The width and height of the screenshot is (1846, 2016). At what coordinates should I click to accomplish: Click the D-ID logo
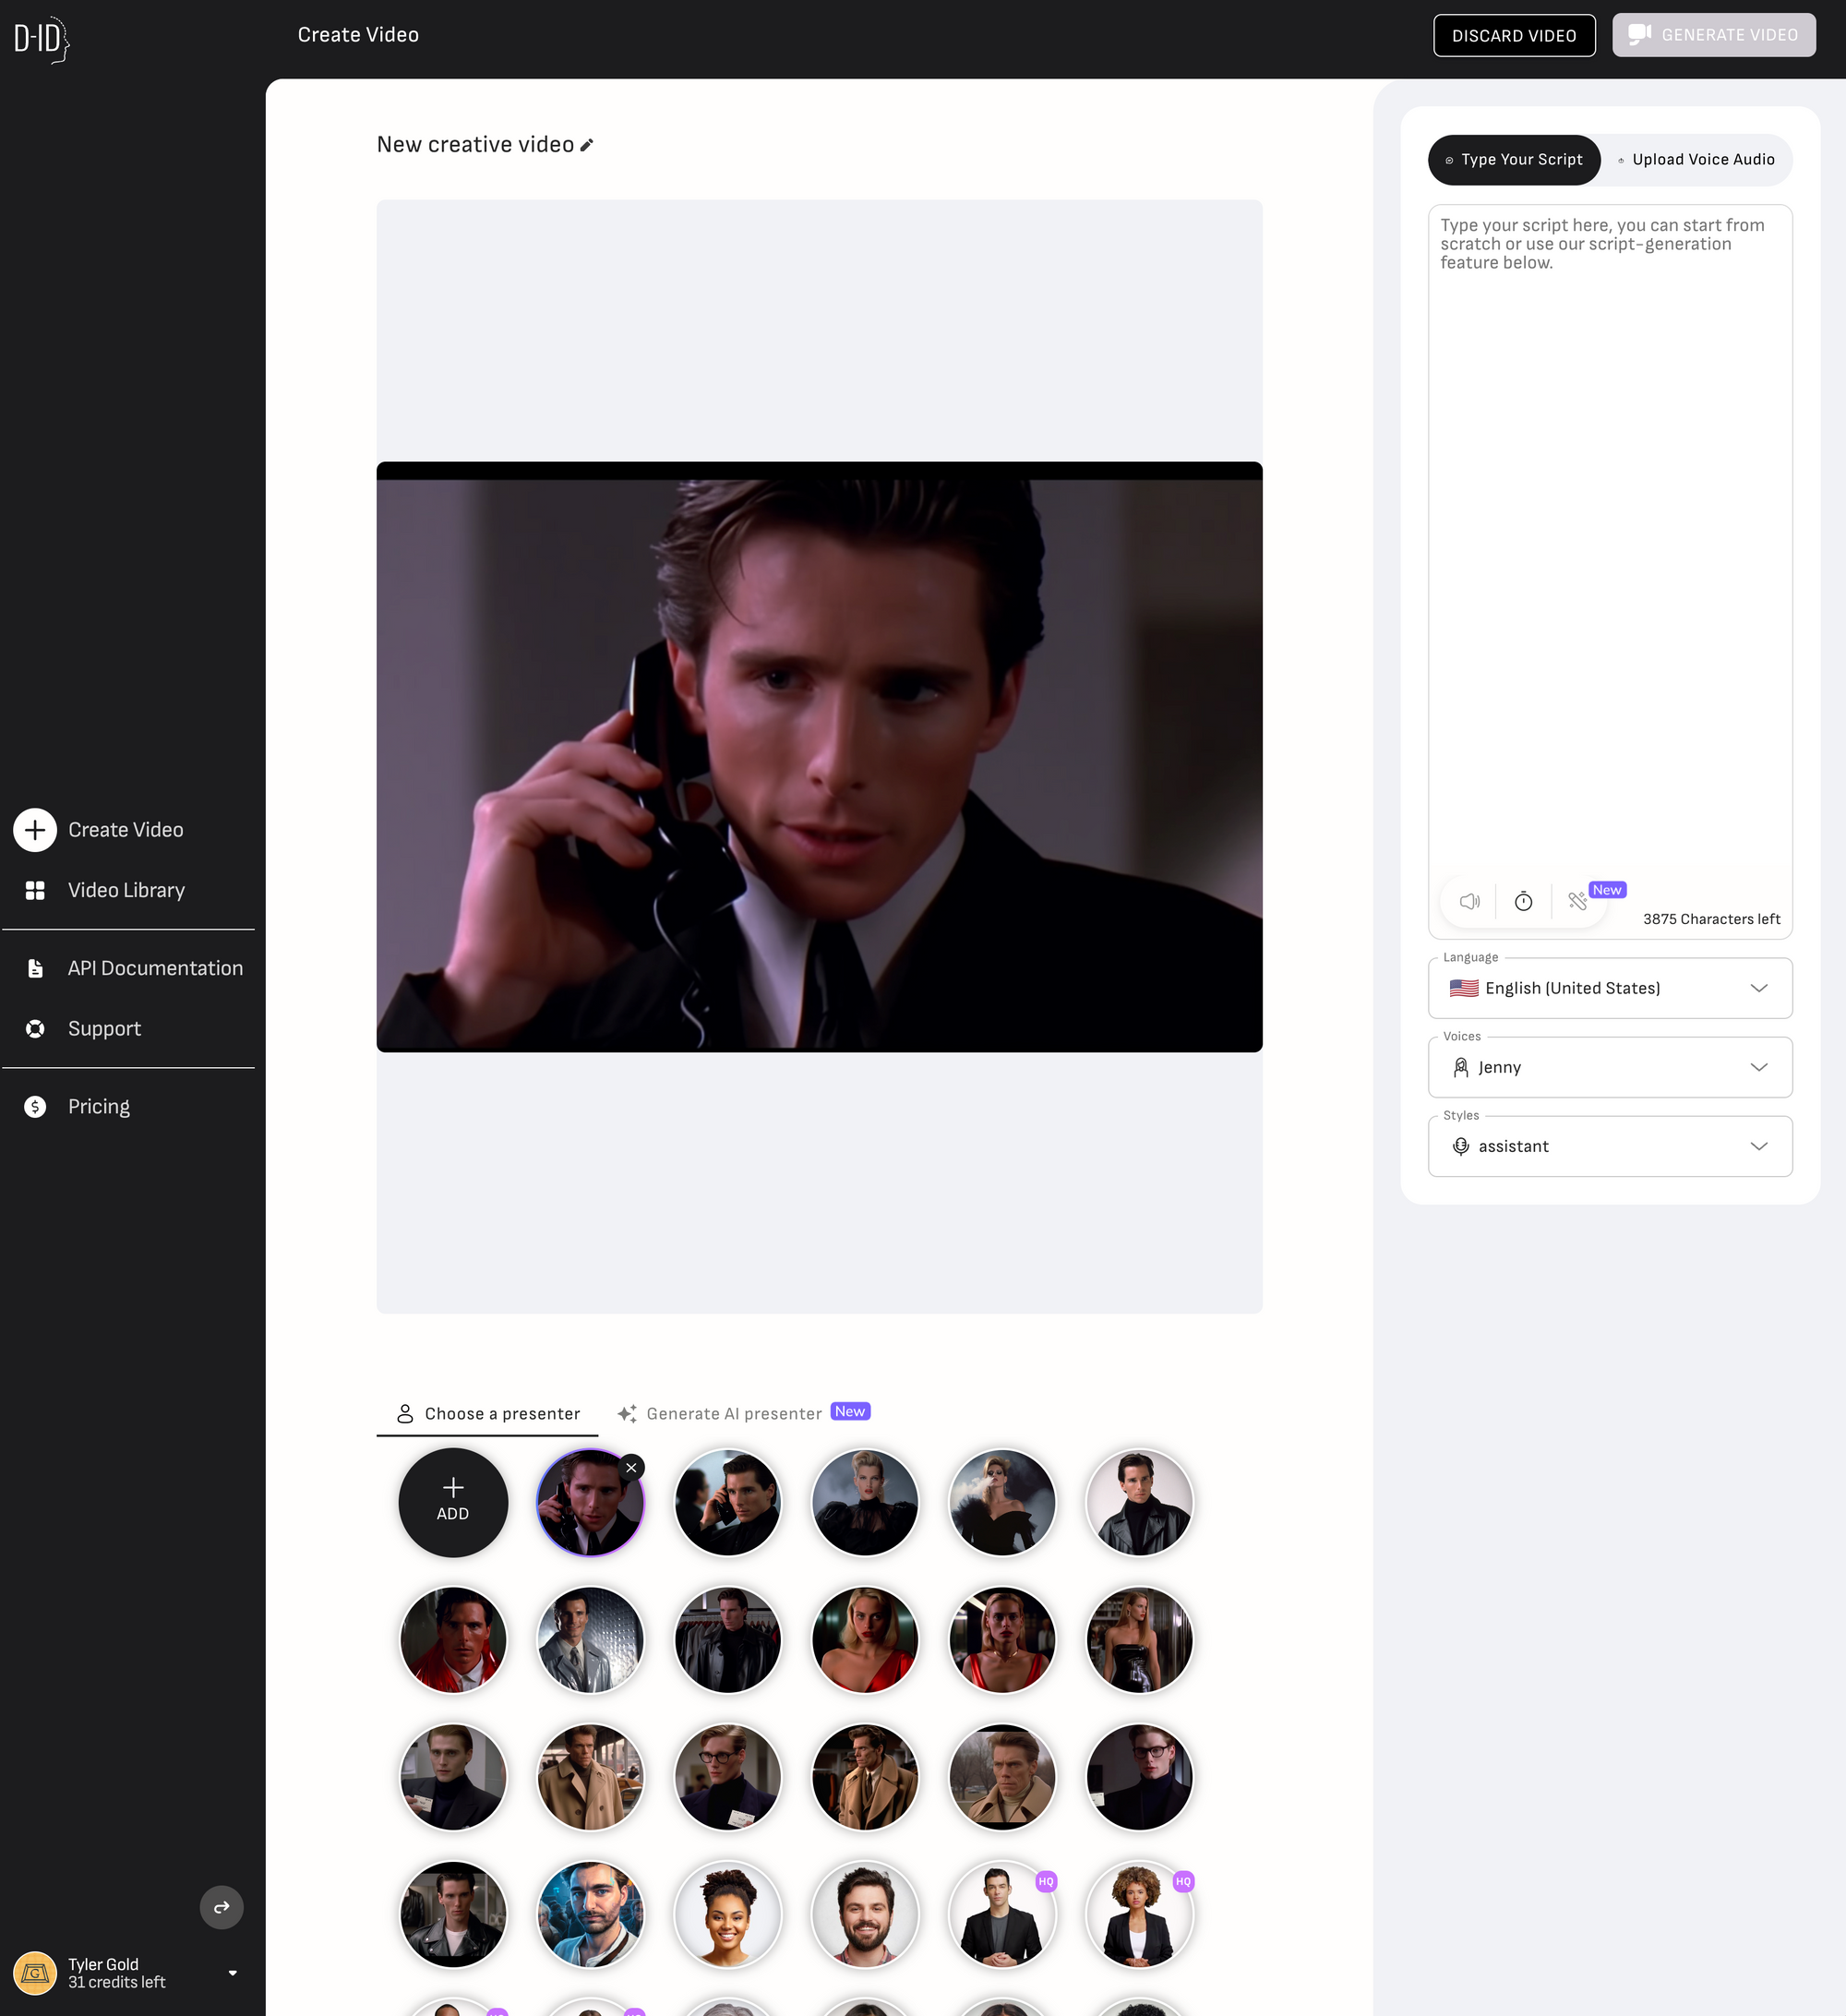(40, 39)
